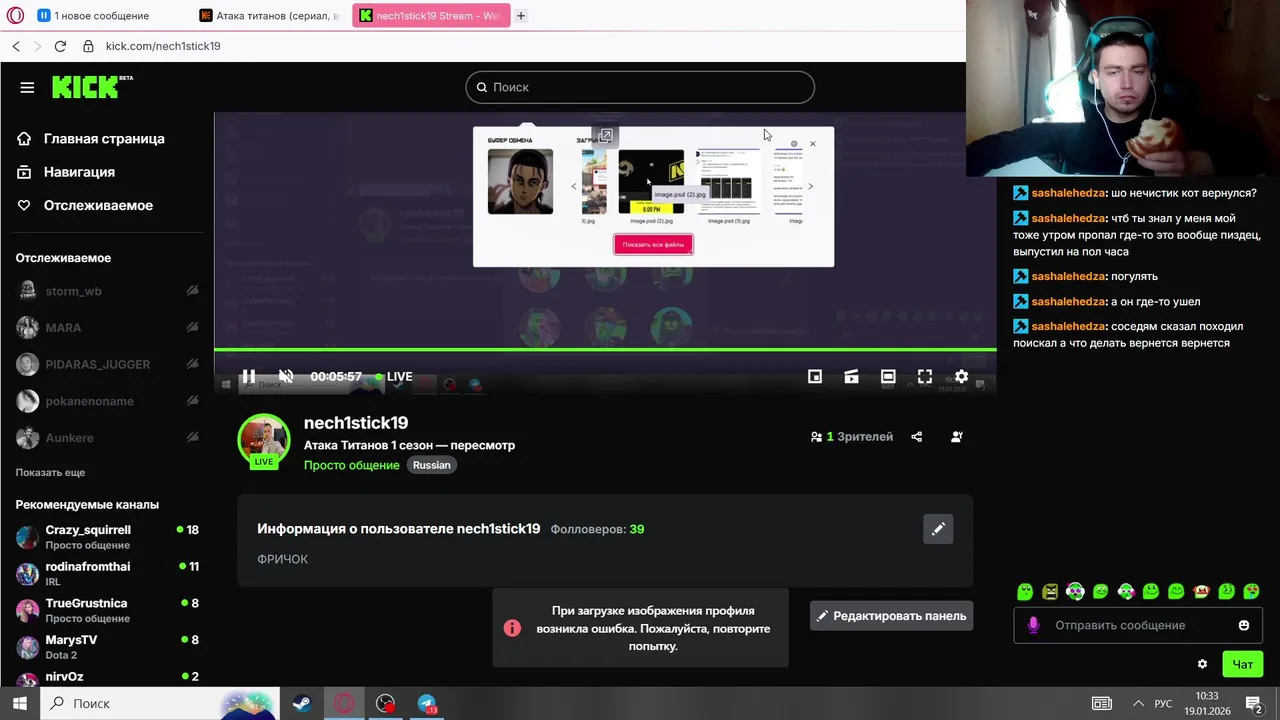Open the player settings gear
This screenshot has width=1280, height=720.
(961, 377)
